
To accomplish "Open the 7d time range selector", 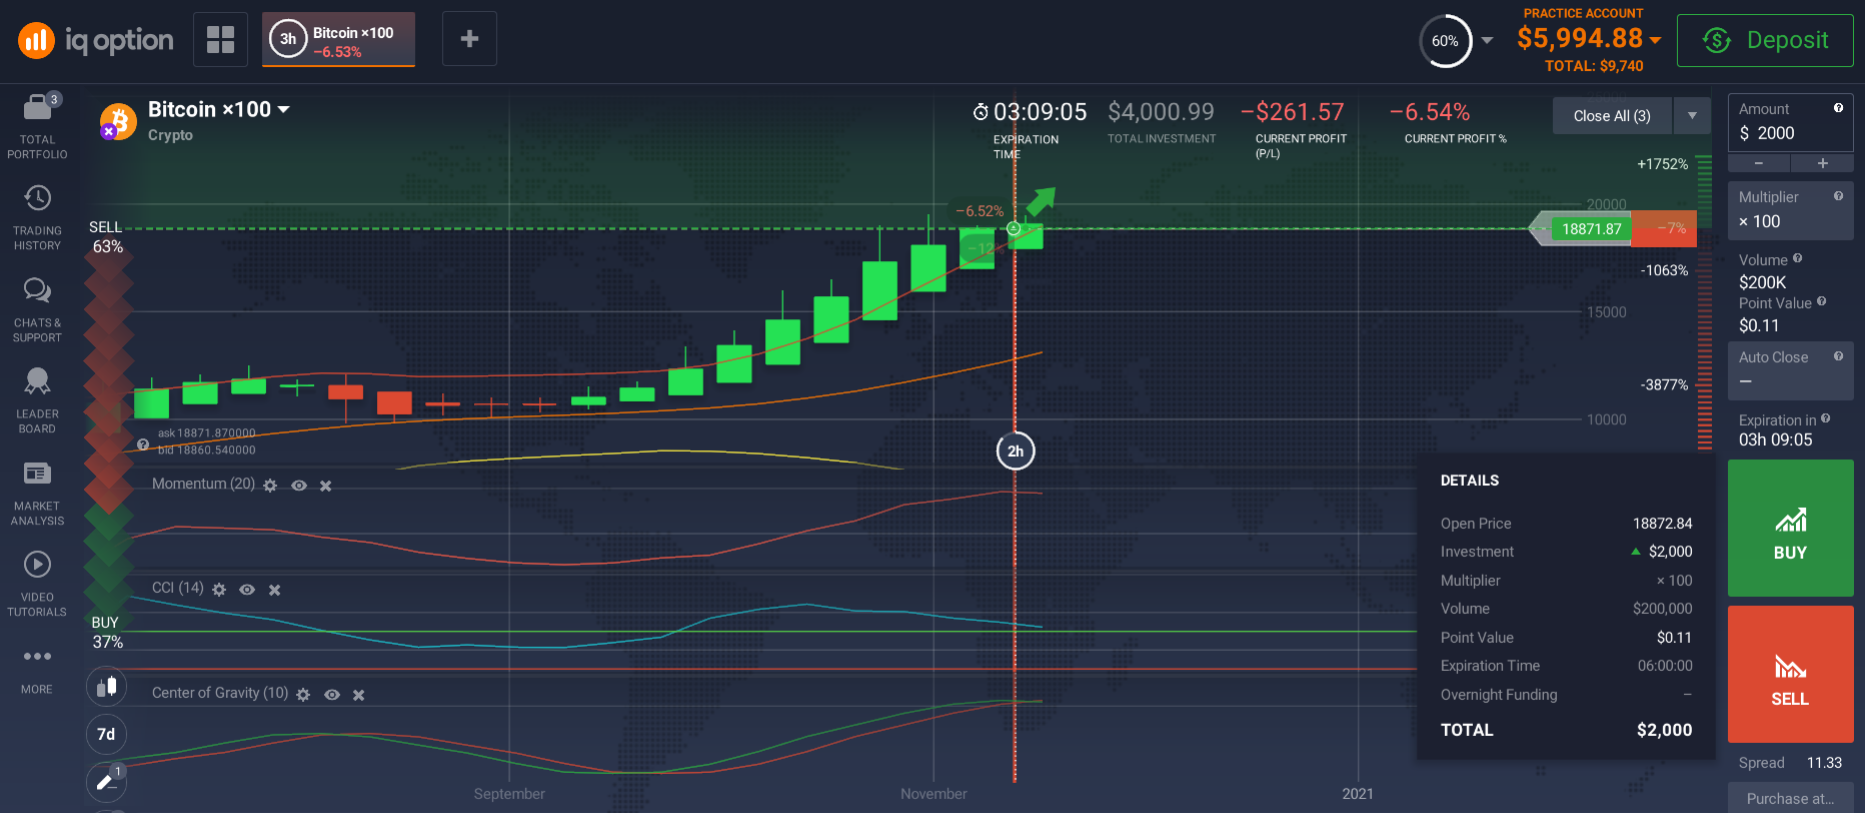I will pyautogui.click(x=106, y=735).
